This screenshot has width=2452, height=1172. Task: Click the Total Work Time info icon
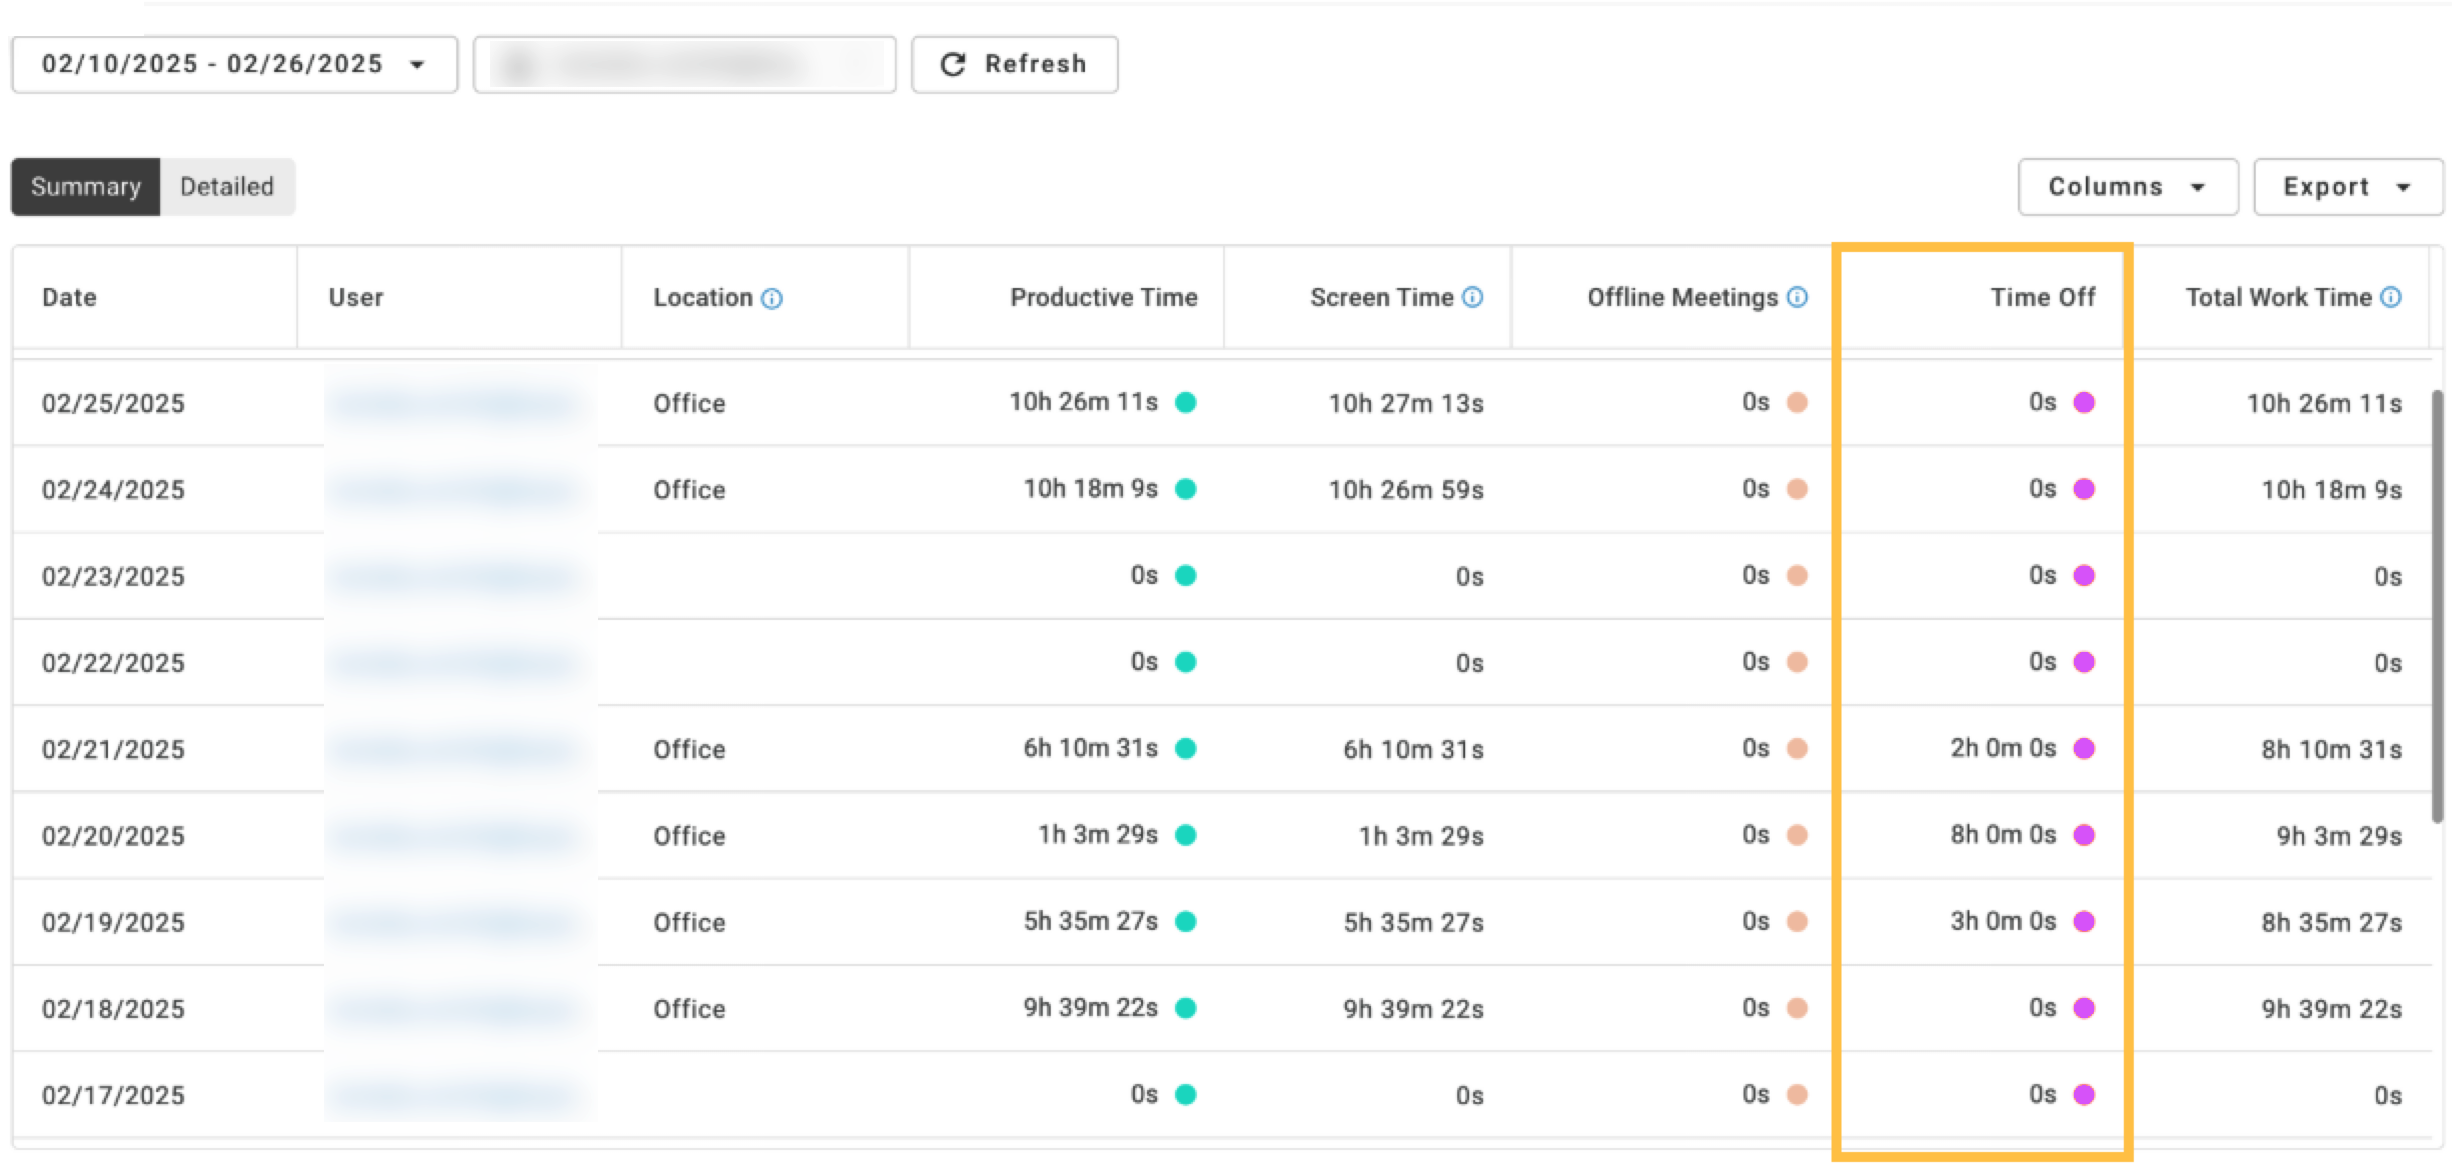pos(2392,297)
